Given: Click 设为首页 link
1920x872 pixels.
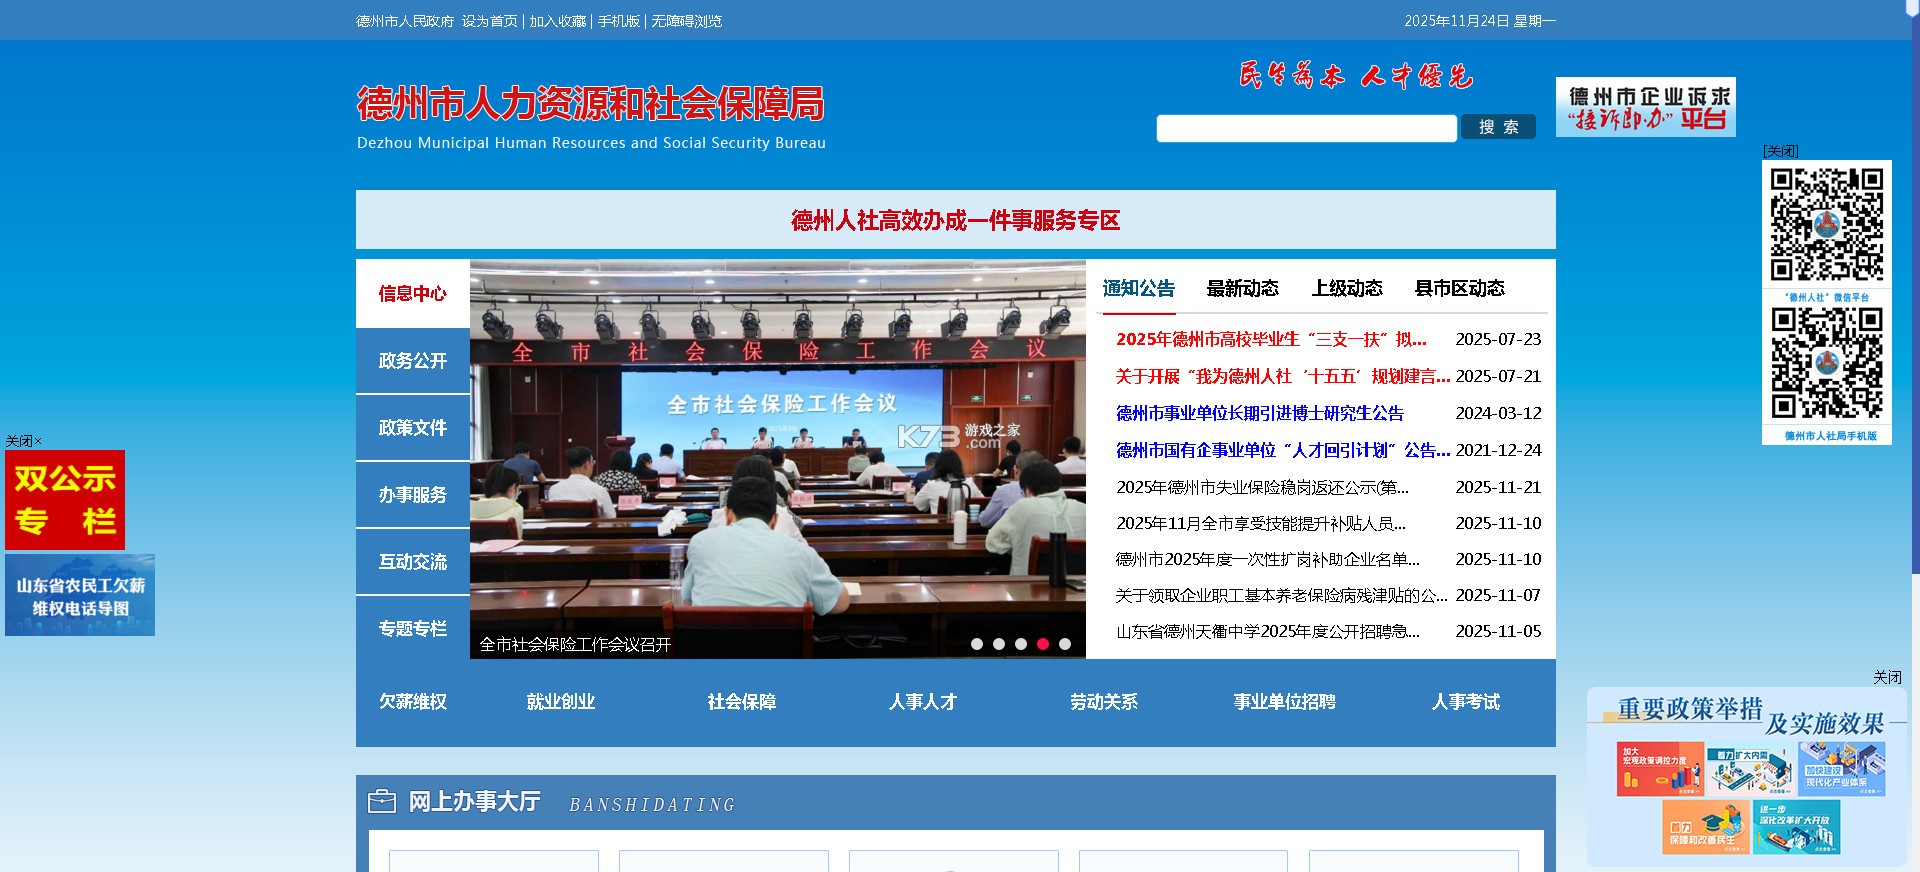Looking at the screenshot, I should [490, 21].
